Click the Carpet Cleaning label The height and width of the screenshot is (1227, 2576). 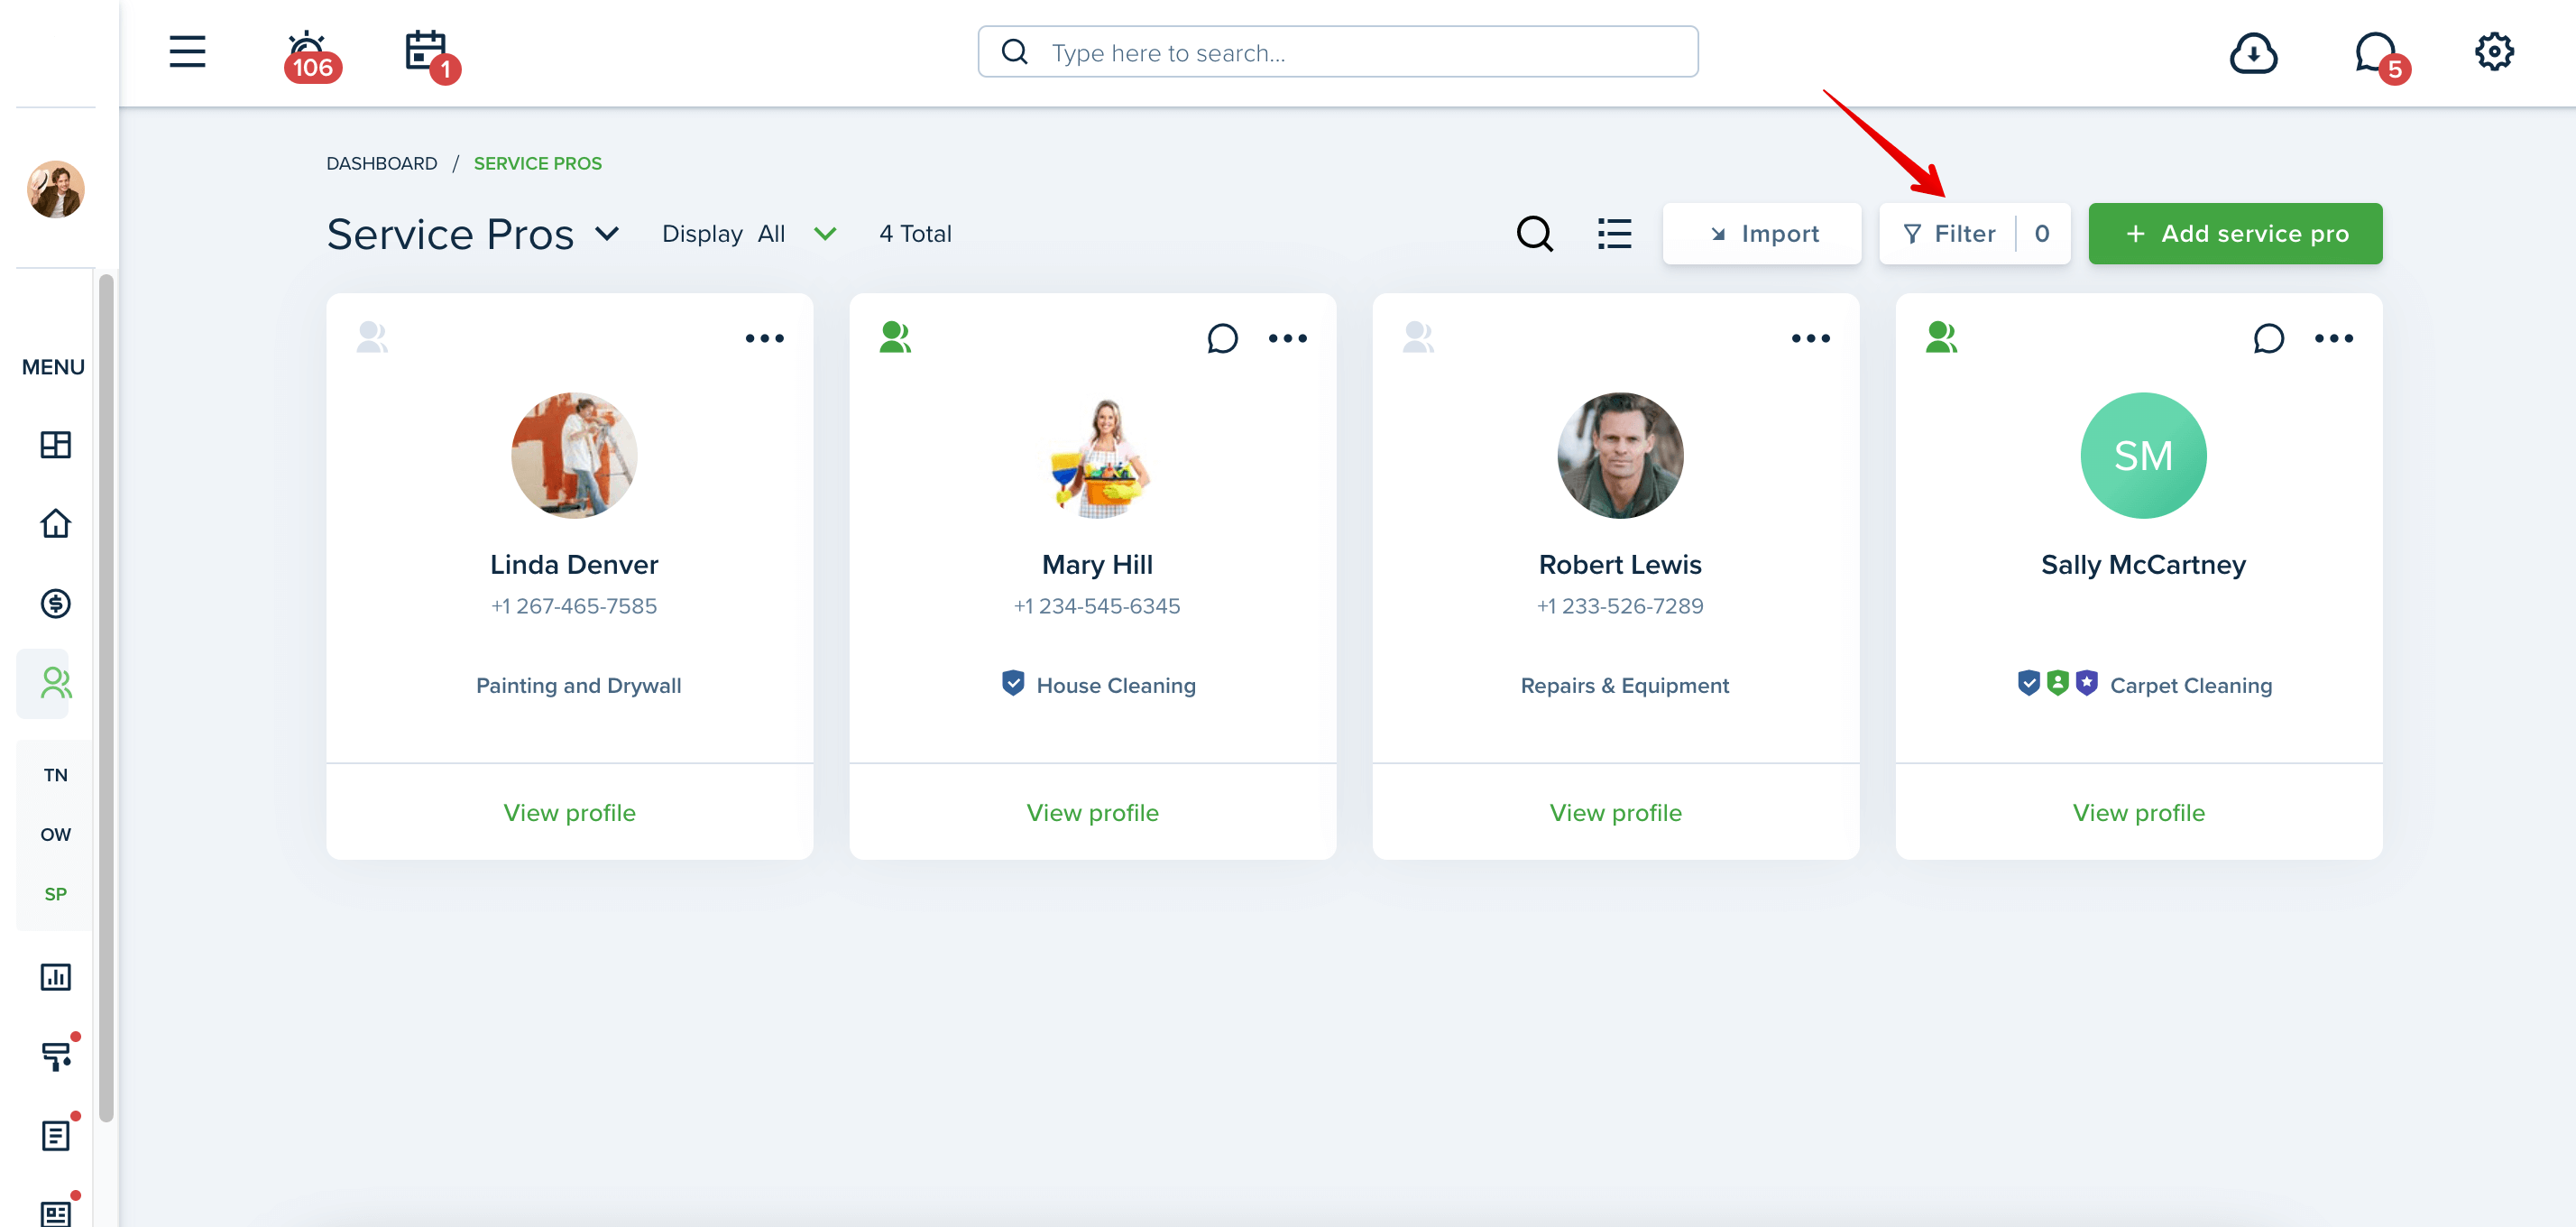coord(2190,686)
